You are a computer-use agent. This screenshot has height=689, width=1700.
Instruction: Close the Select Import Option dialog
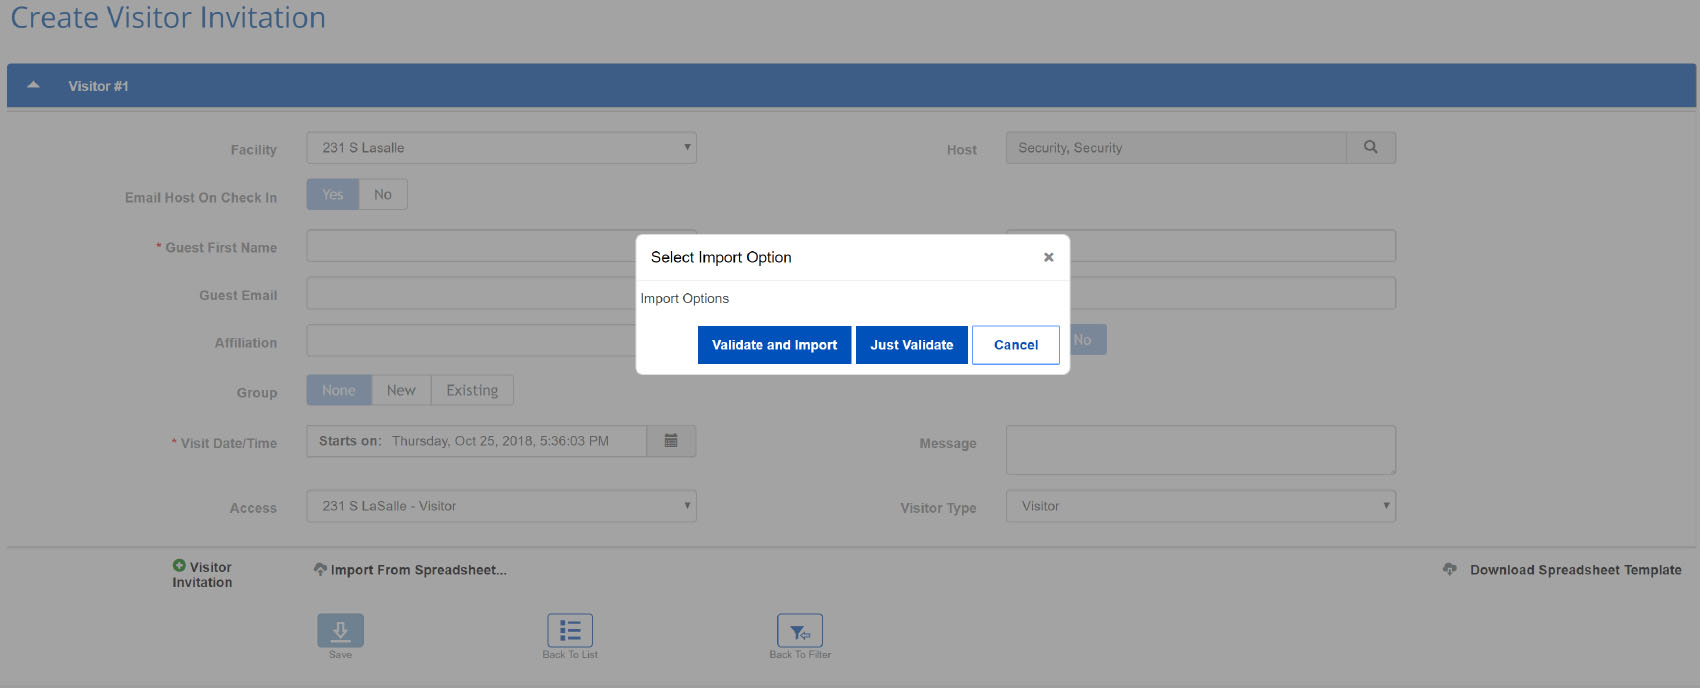[x=1049, y=257]
